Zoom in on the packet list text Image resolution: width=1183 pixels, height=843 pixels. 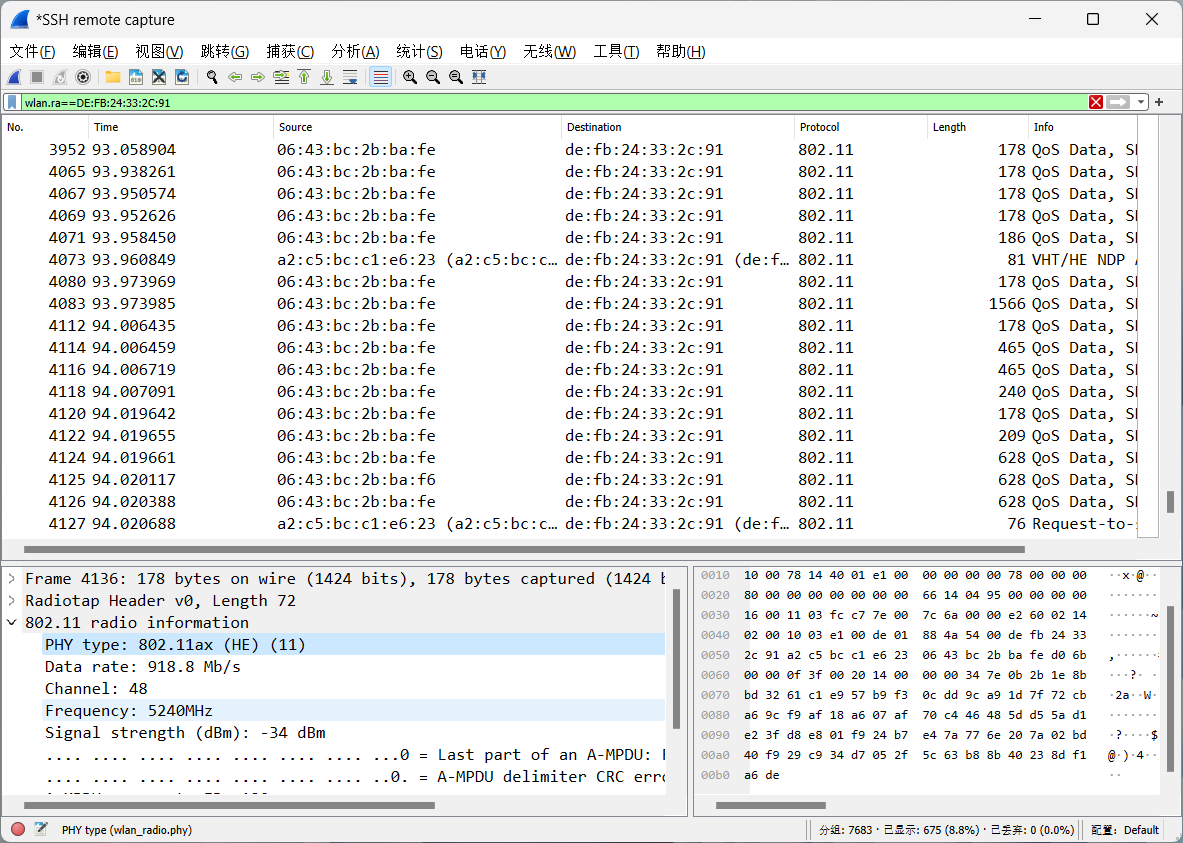[409, 77]
